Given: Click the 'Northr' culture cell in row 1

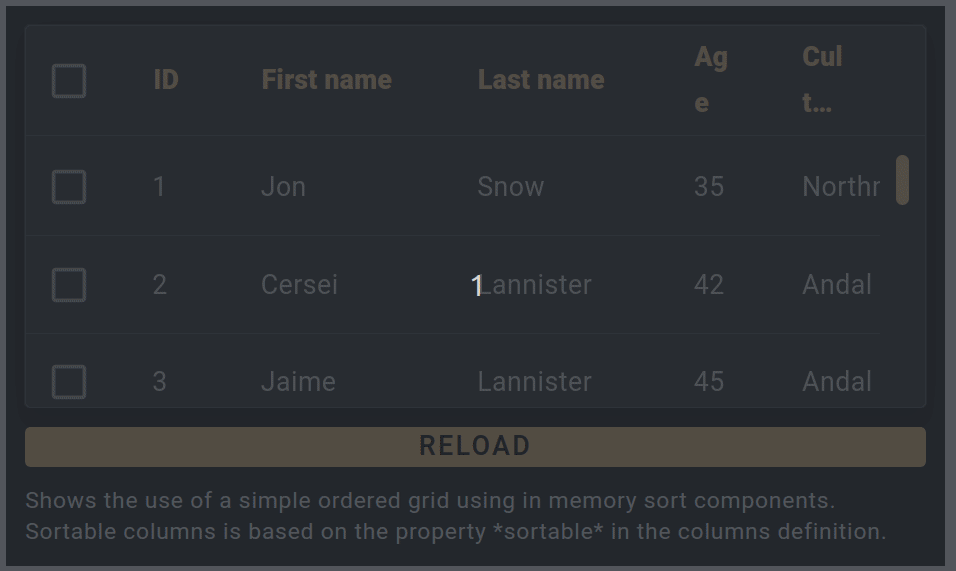Looking at the screenshot, I should click(840, 187).
